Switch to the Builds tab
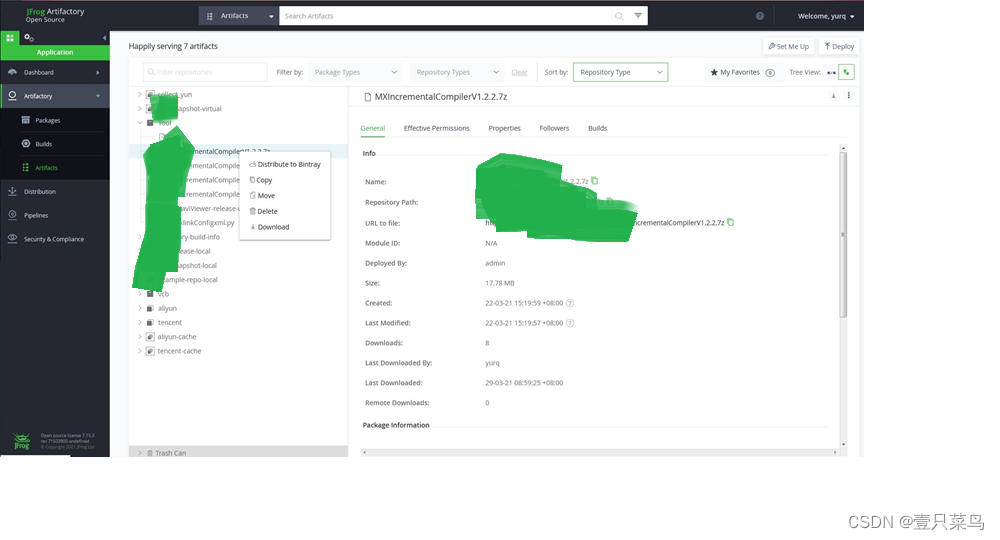The image size is (1000, 540). coord(598,128)
